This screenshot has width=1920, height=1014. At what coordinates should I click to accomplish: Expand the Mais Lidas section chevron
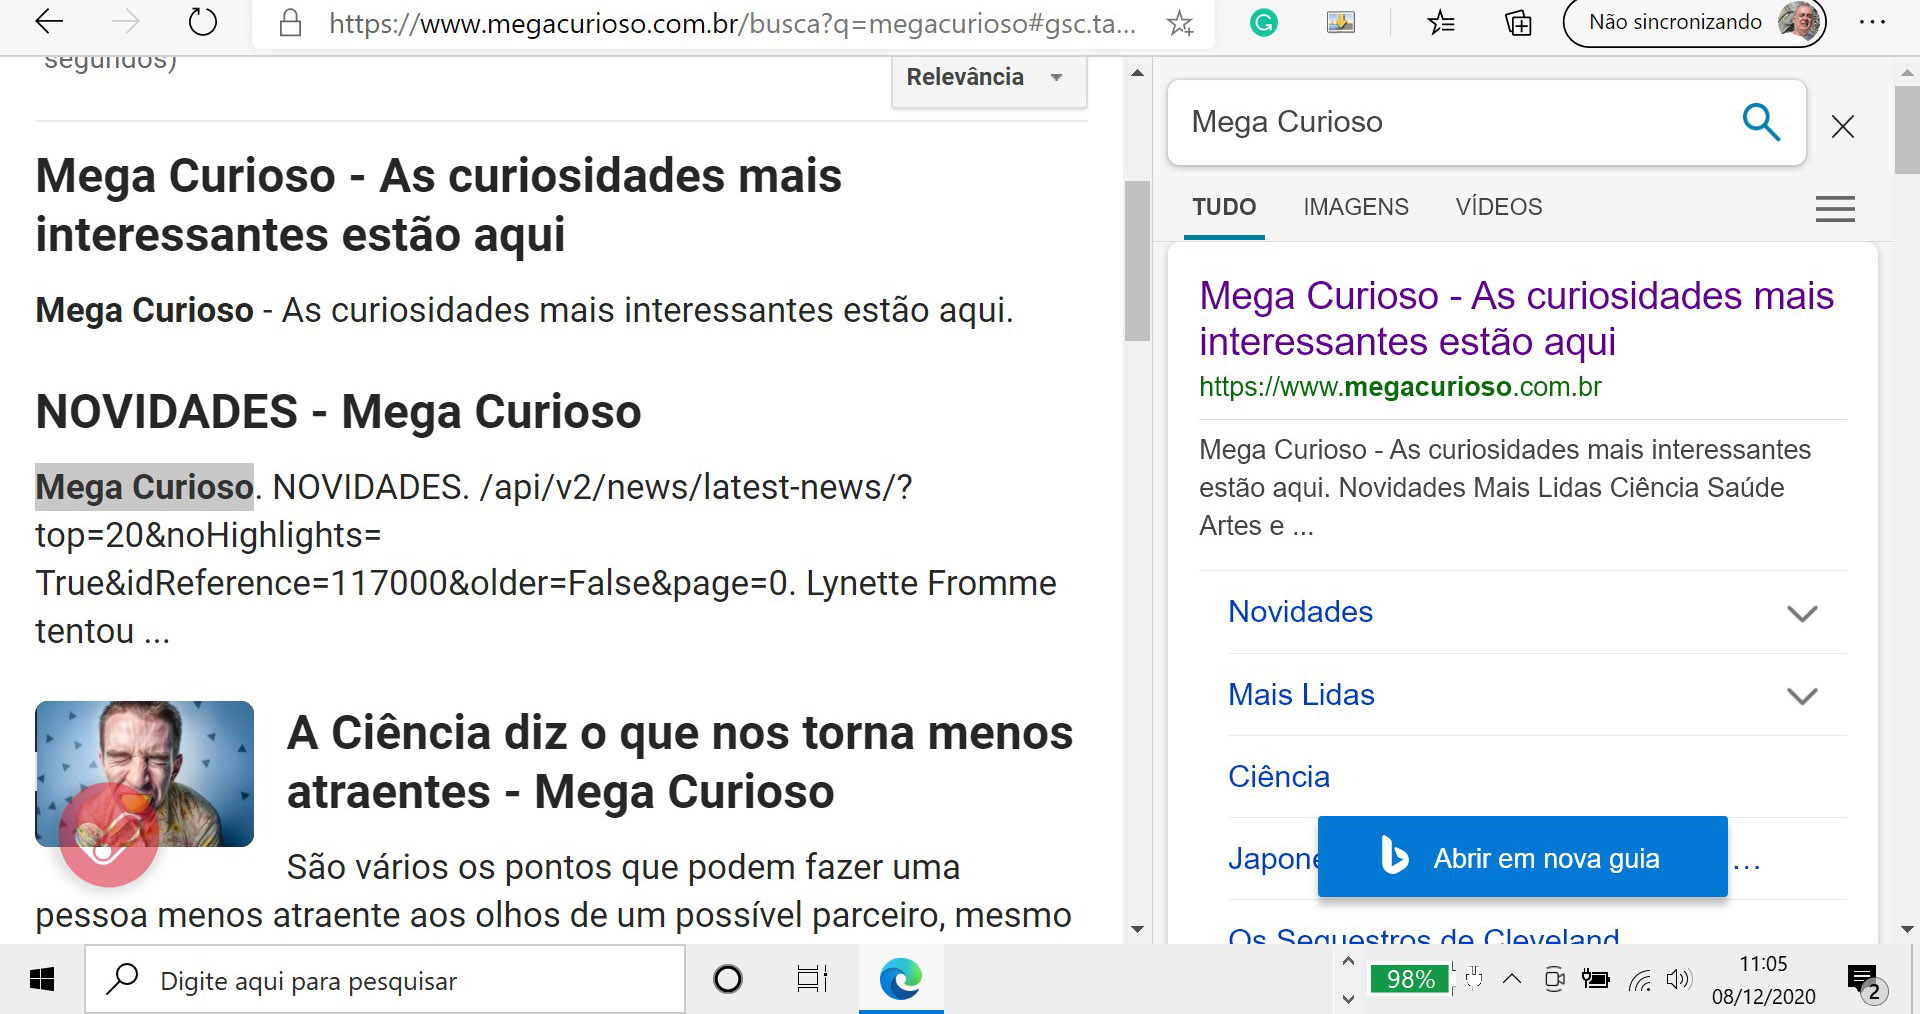tap(1802, 696)
